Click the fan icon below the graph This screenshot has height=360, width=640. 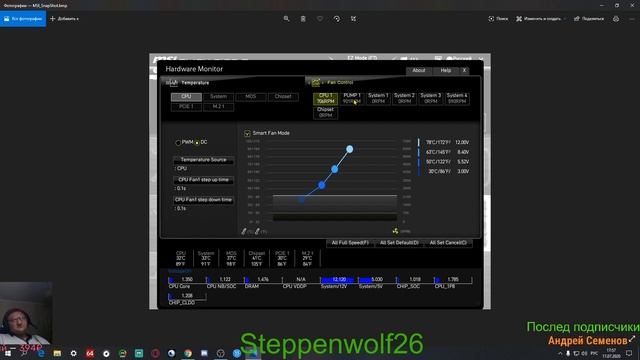pyautogui.click(x=395, y=231)
